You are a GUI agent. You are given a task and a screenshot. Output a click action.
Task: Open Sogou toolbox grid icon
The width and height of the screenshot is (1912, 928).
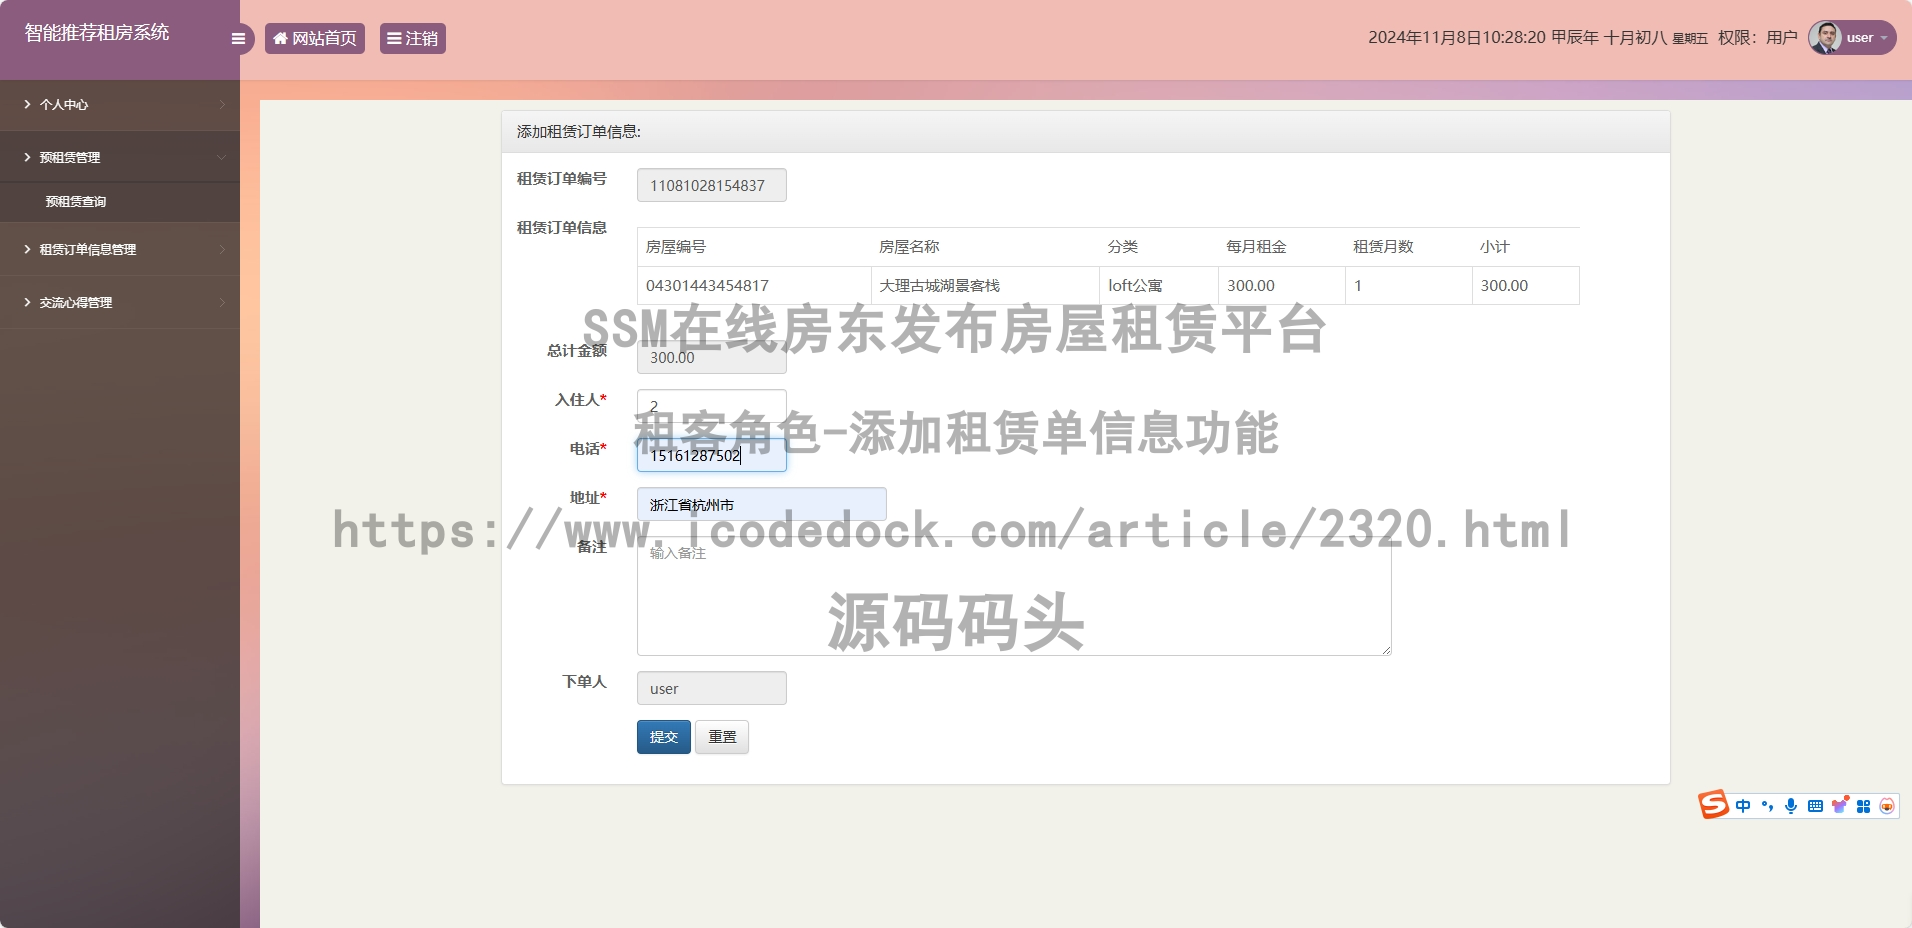pos(1863,806)
